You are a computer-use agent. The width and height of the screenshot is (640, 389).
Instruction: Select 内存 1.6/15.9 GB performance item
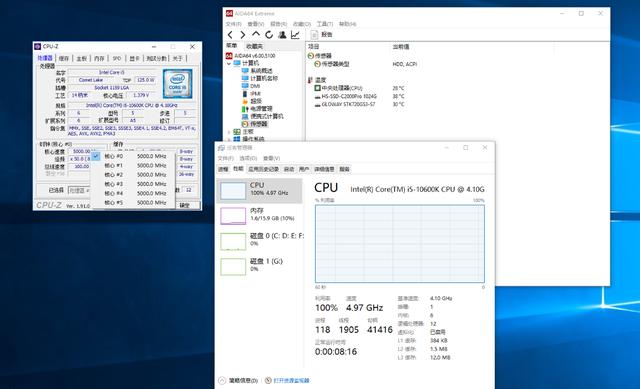(x=259, y=216)
